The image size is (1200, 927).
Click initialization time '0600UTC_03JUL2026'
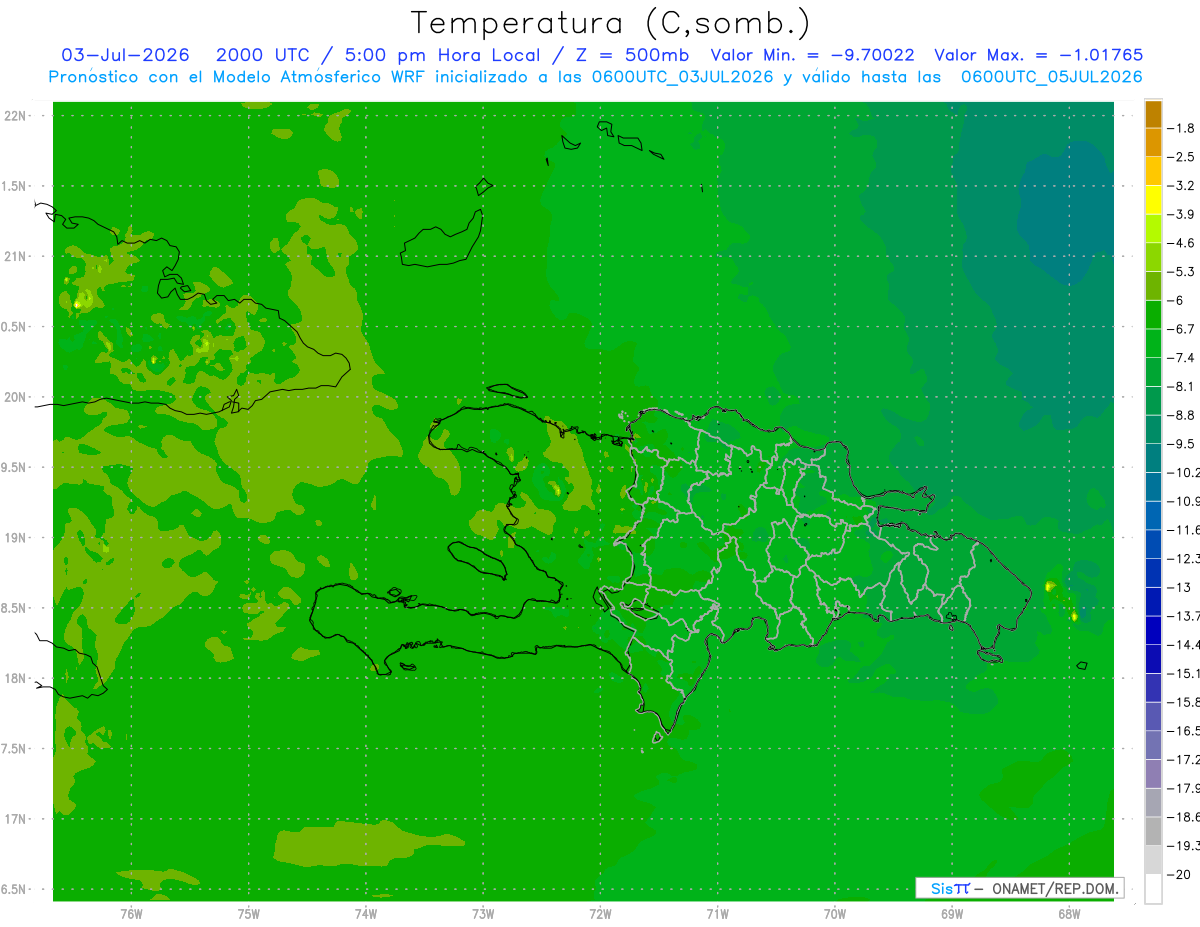pos(682,76)
